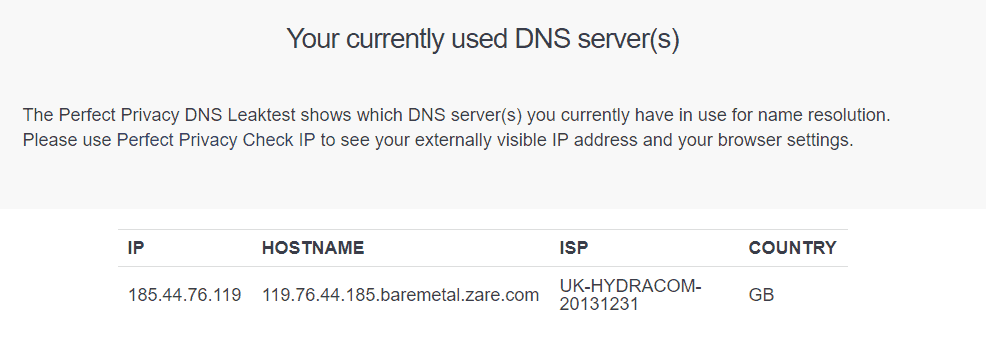Click the word 'currently' in the page heading
986x363 pixels.
point(396,40)
